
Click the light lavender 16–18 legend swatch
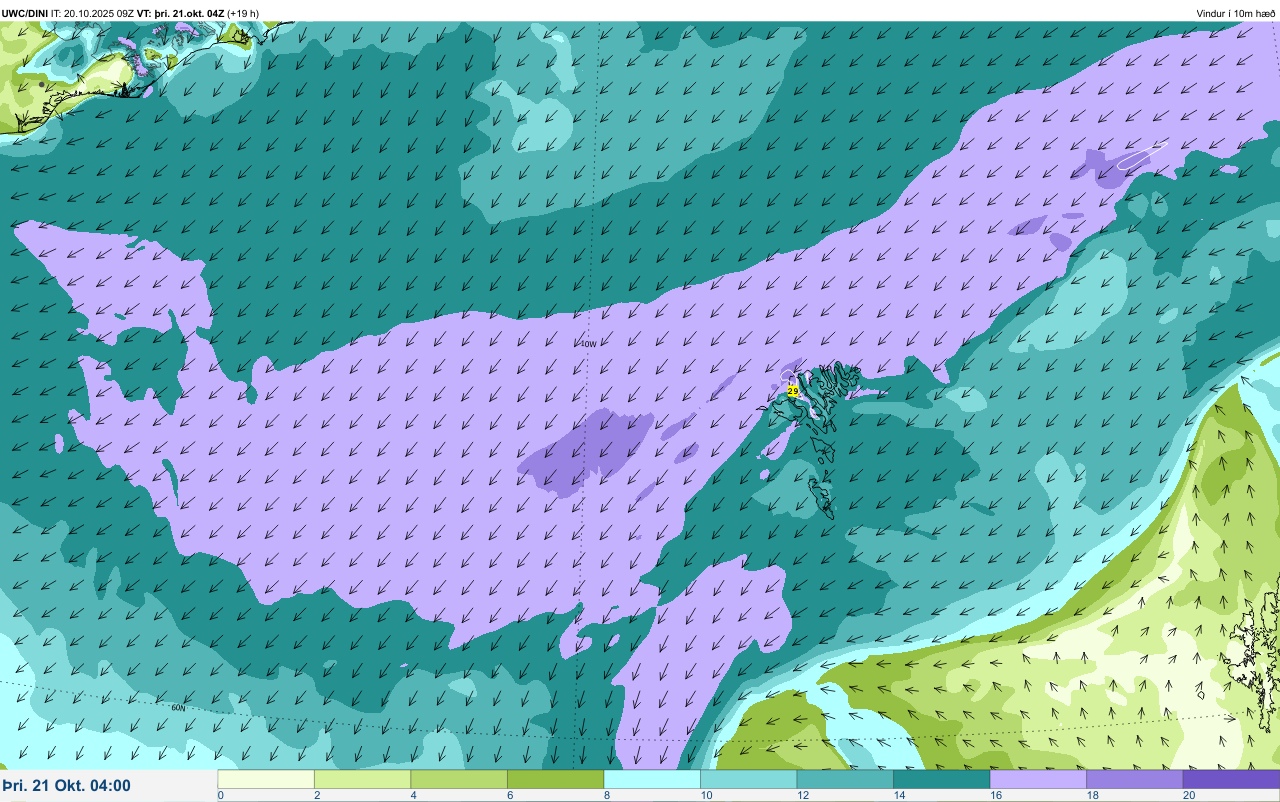pos(1038,779)
